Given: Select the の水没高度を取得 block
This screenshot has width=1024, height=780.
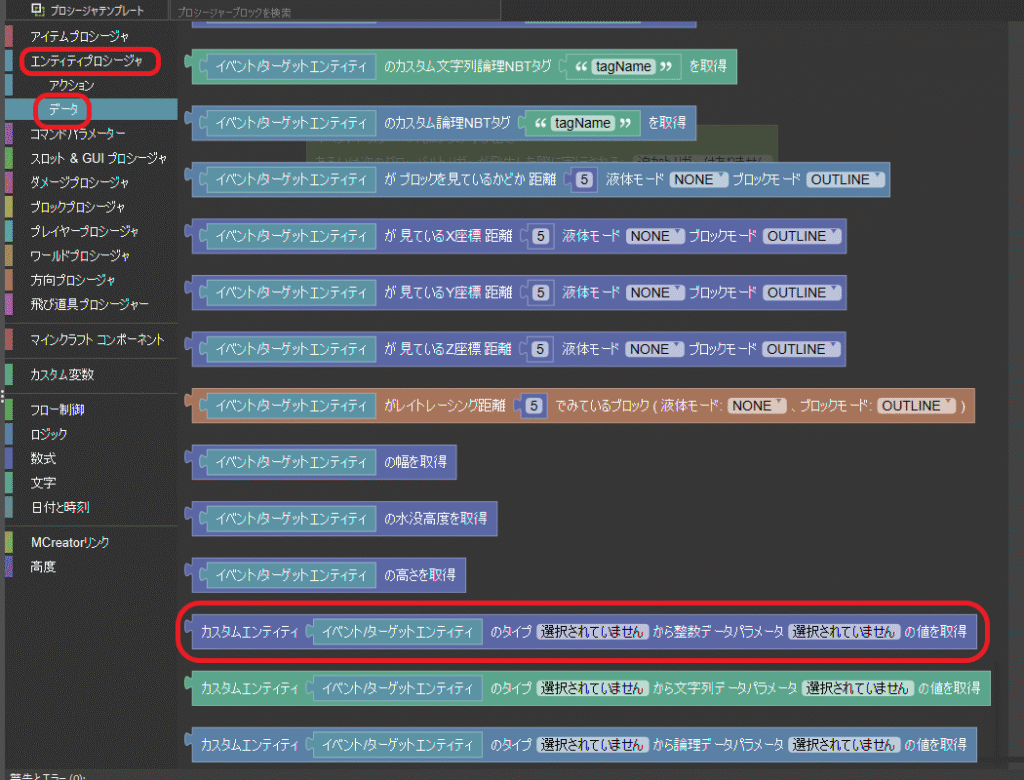Looking at the screenshot, I should click(435, 519).
